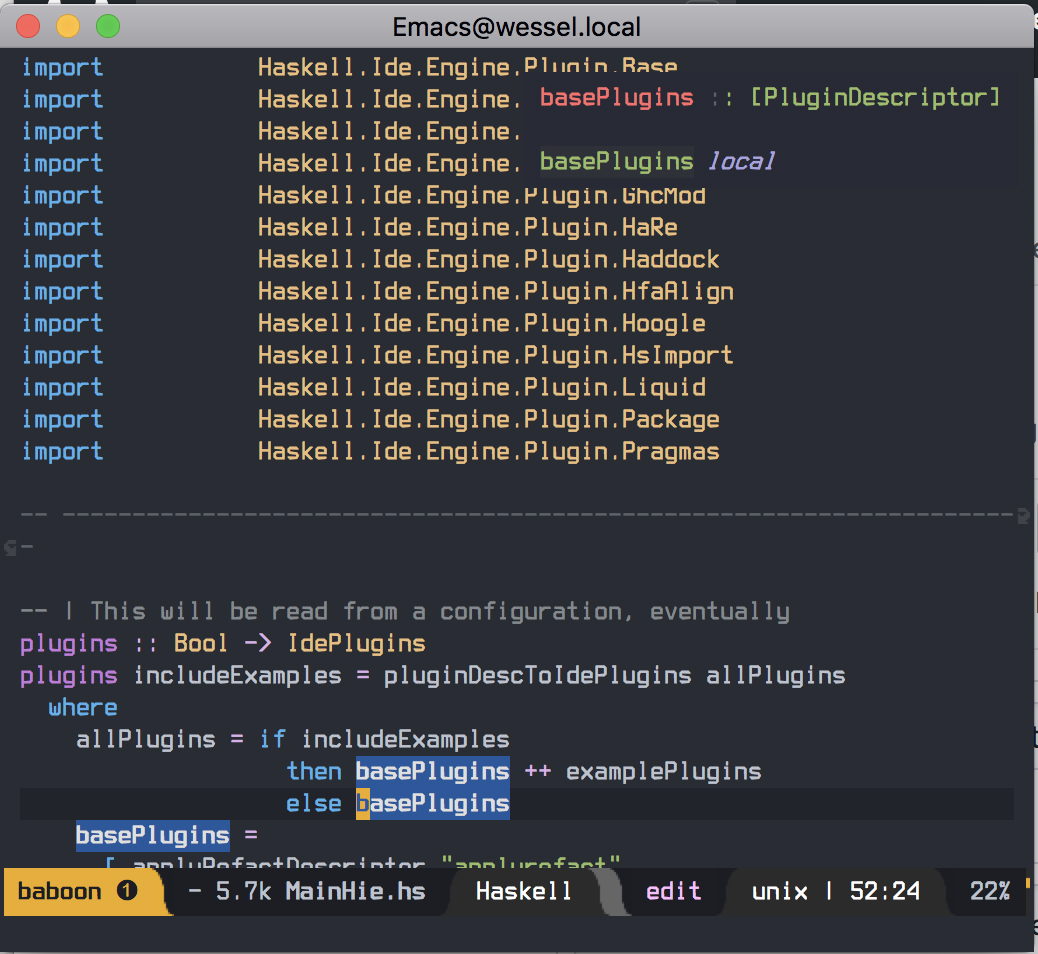The height and width of the screenshot is (954, 1038).
Task: Click the 52:24 cursor position indicator
Action: tap(884, 891)
